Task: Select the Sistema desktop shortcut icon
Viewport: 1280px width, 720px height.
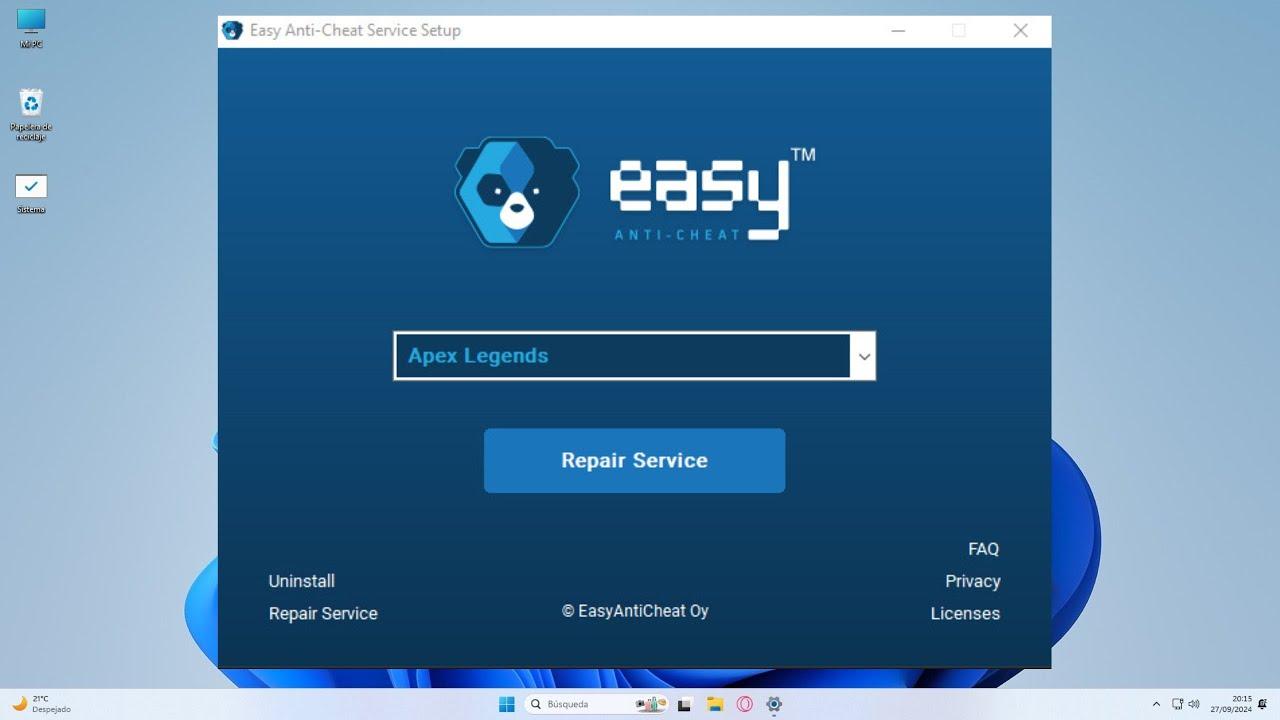Action: (31, 194)
